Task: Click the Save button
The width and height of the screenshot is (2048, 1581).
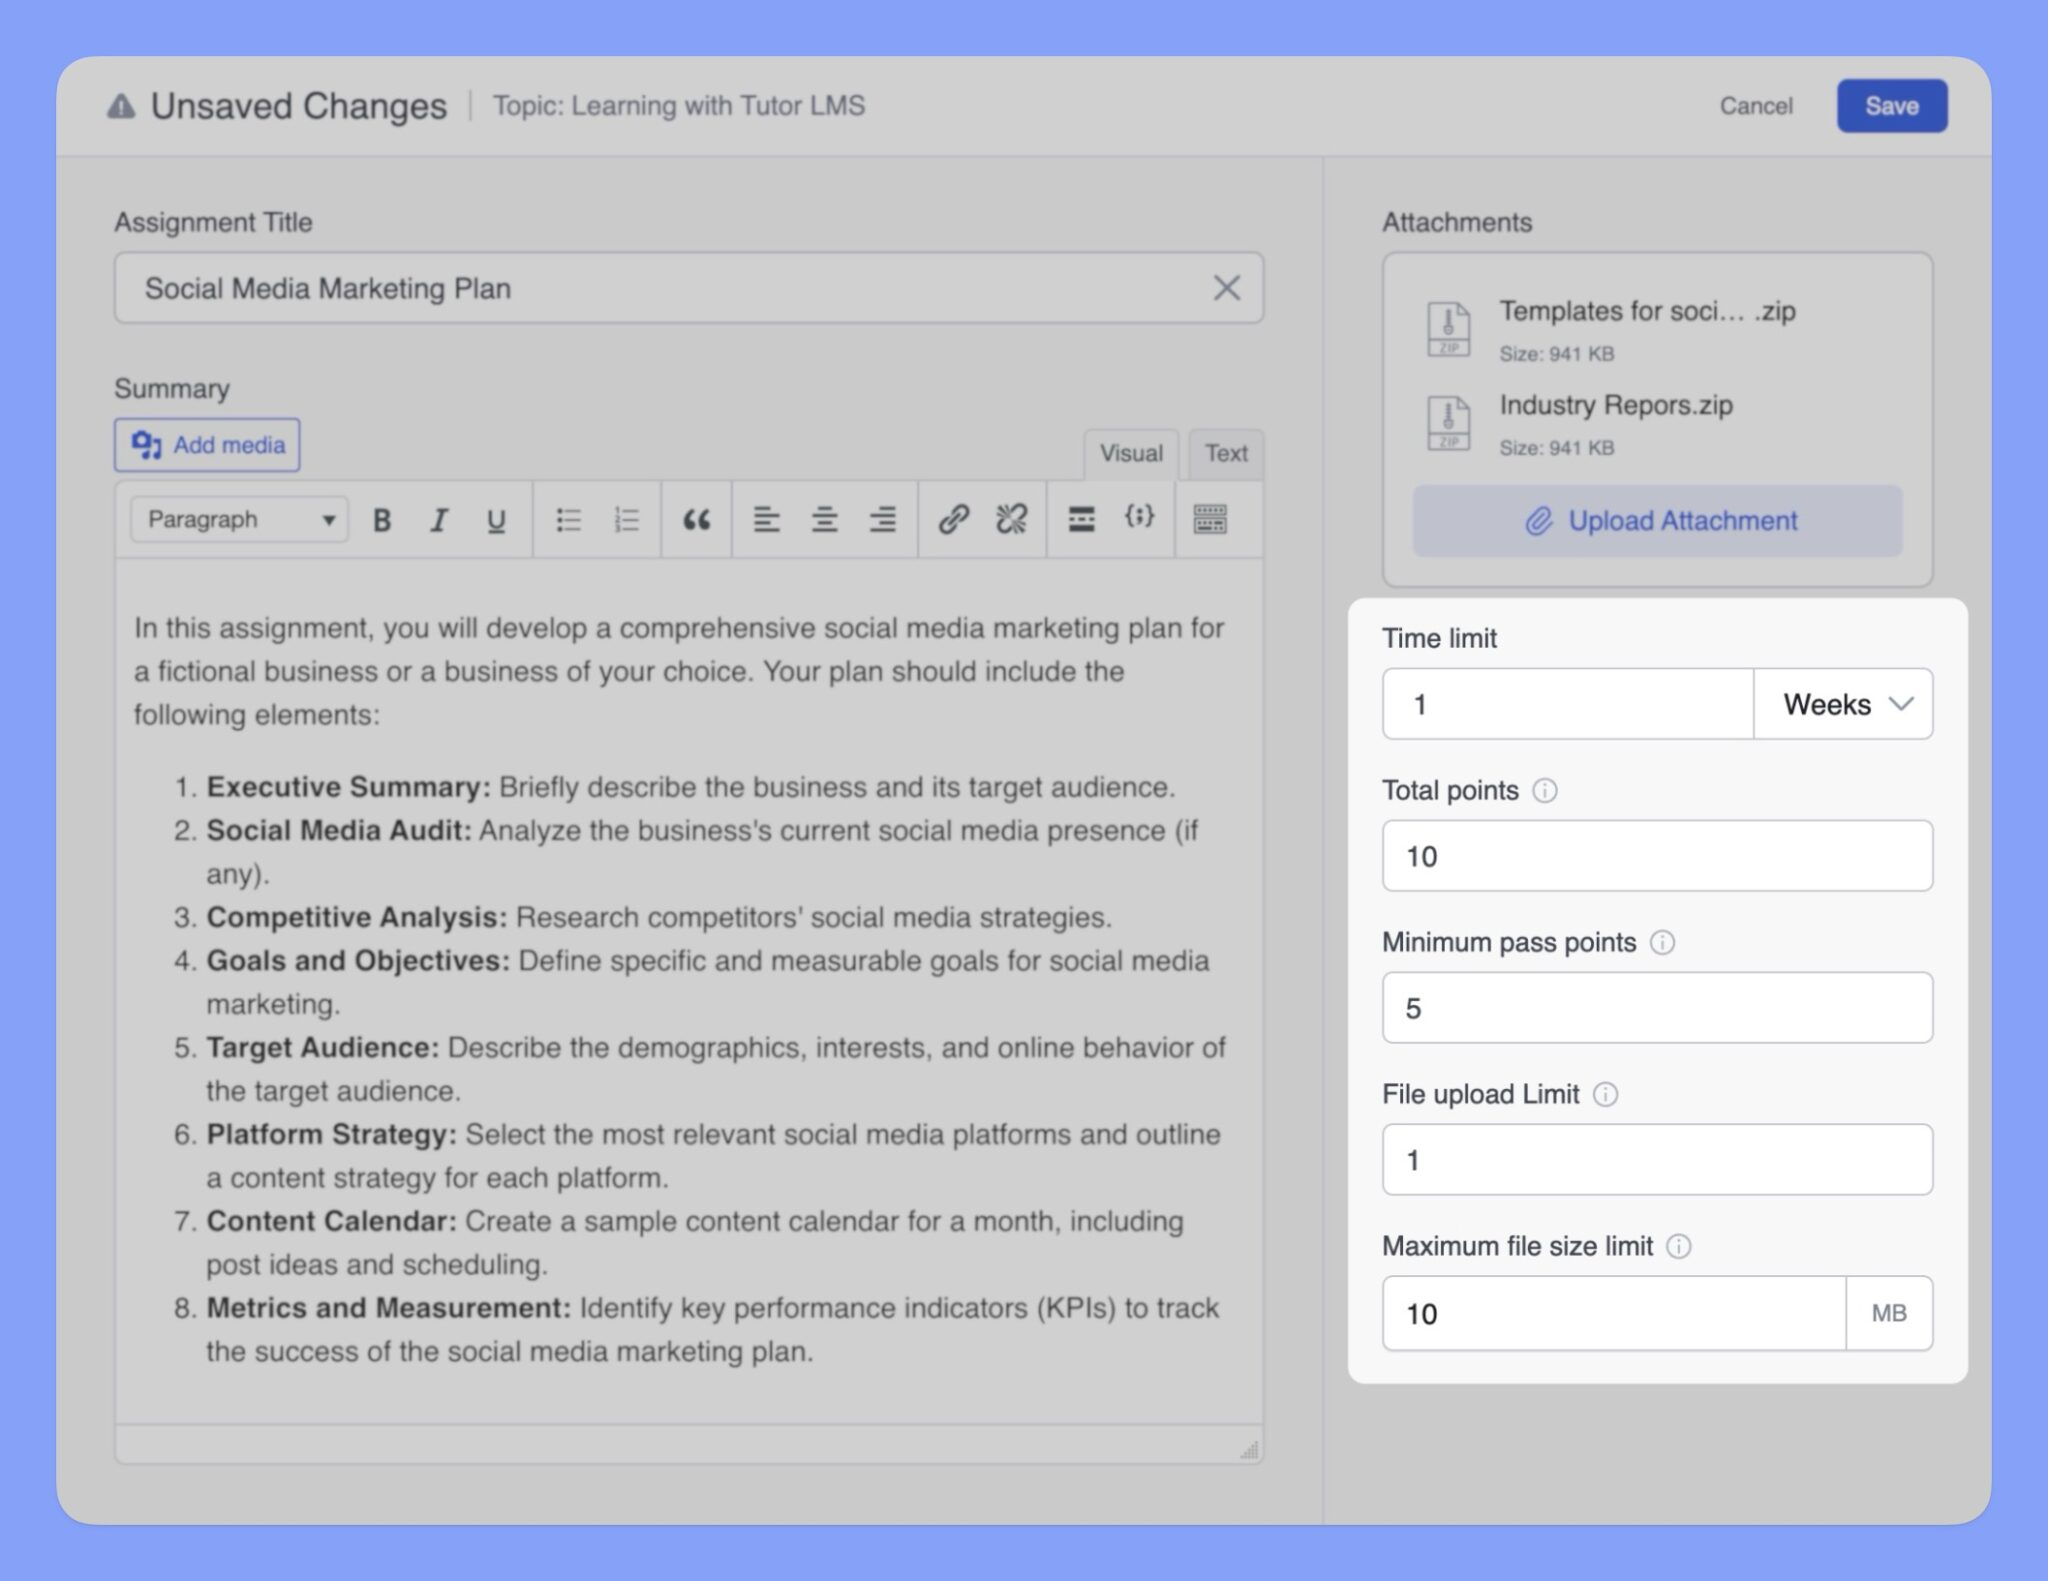Action: point(1891,106)
